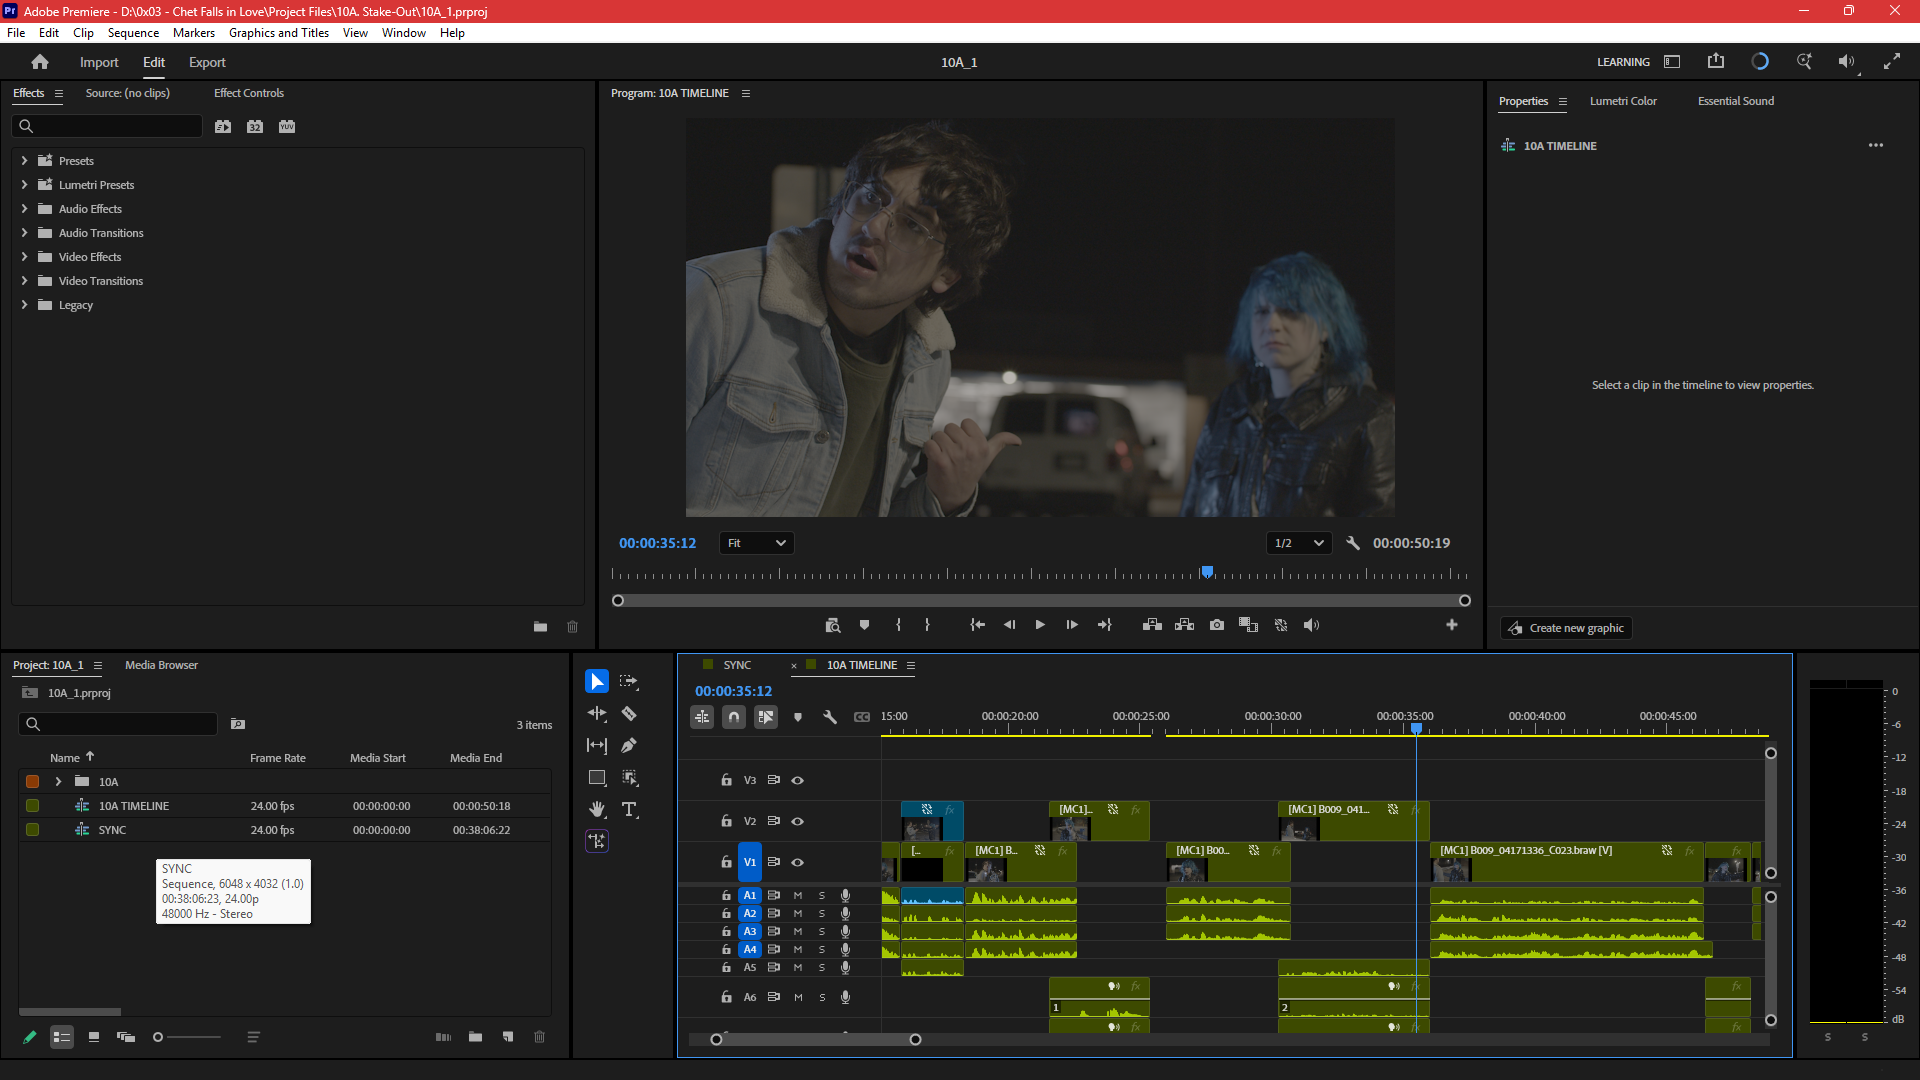The image size is (1920, 1080).
Task: Toggle Snap in Timeline
Action: pyautogui.click(x=734, y=717)
